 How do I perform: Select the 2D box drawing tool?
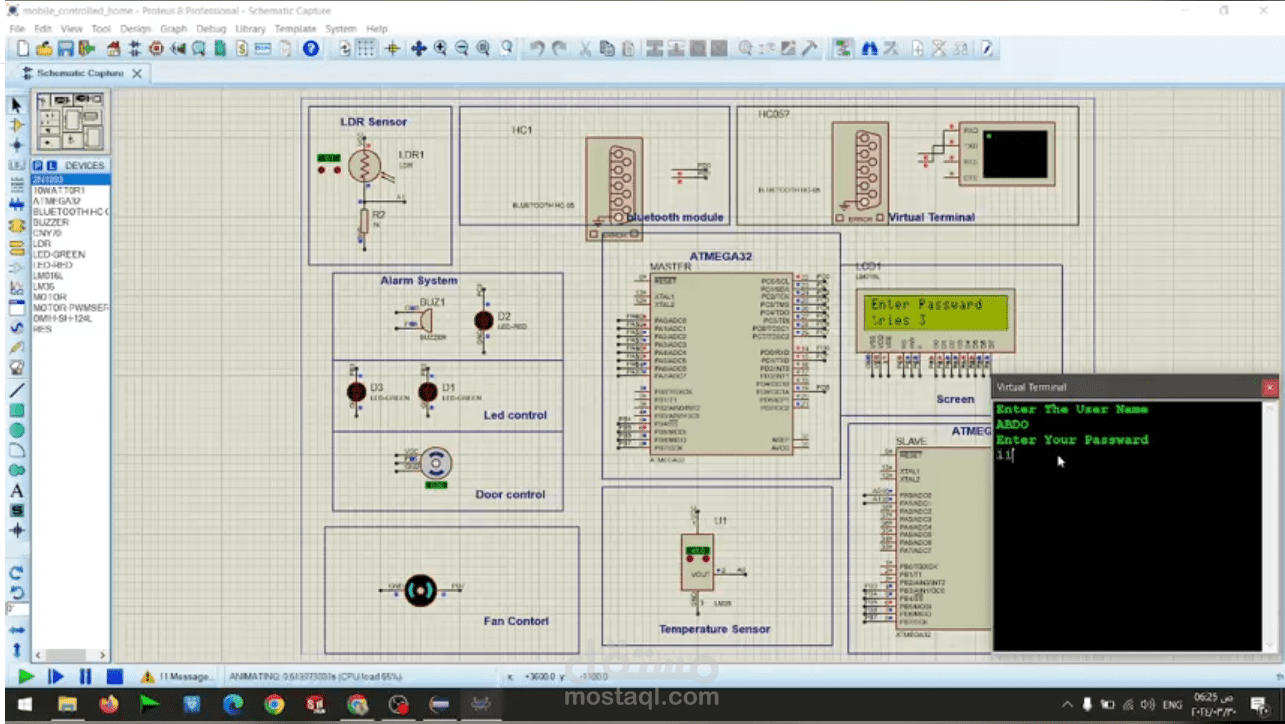16,410
